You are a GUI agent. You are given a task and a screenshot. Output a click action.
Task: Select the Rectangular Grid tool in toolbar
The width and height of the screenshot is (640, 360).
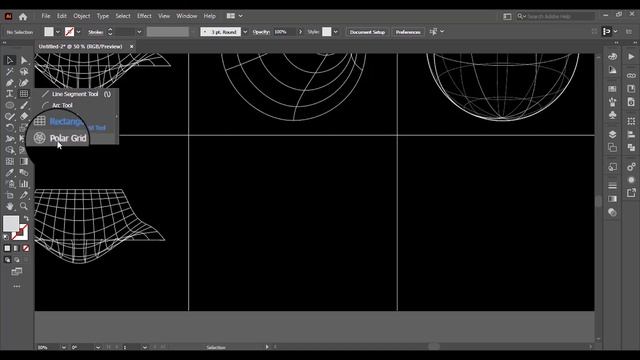(24, 94)
